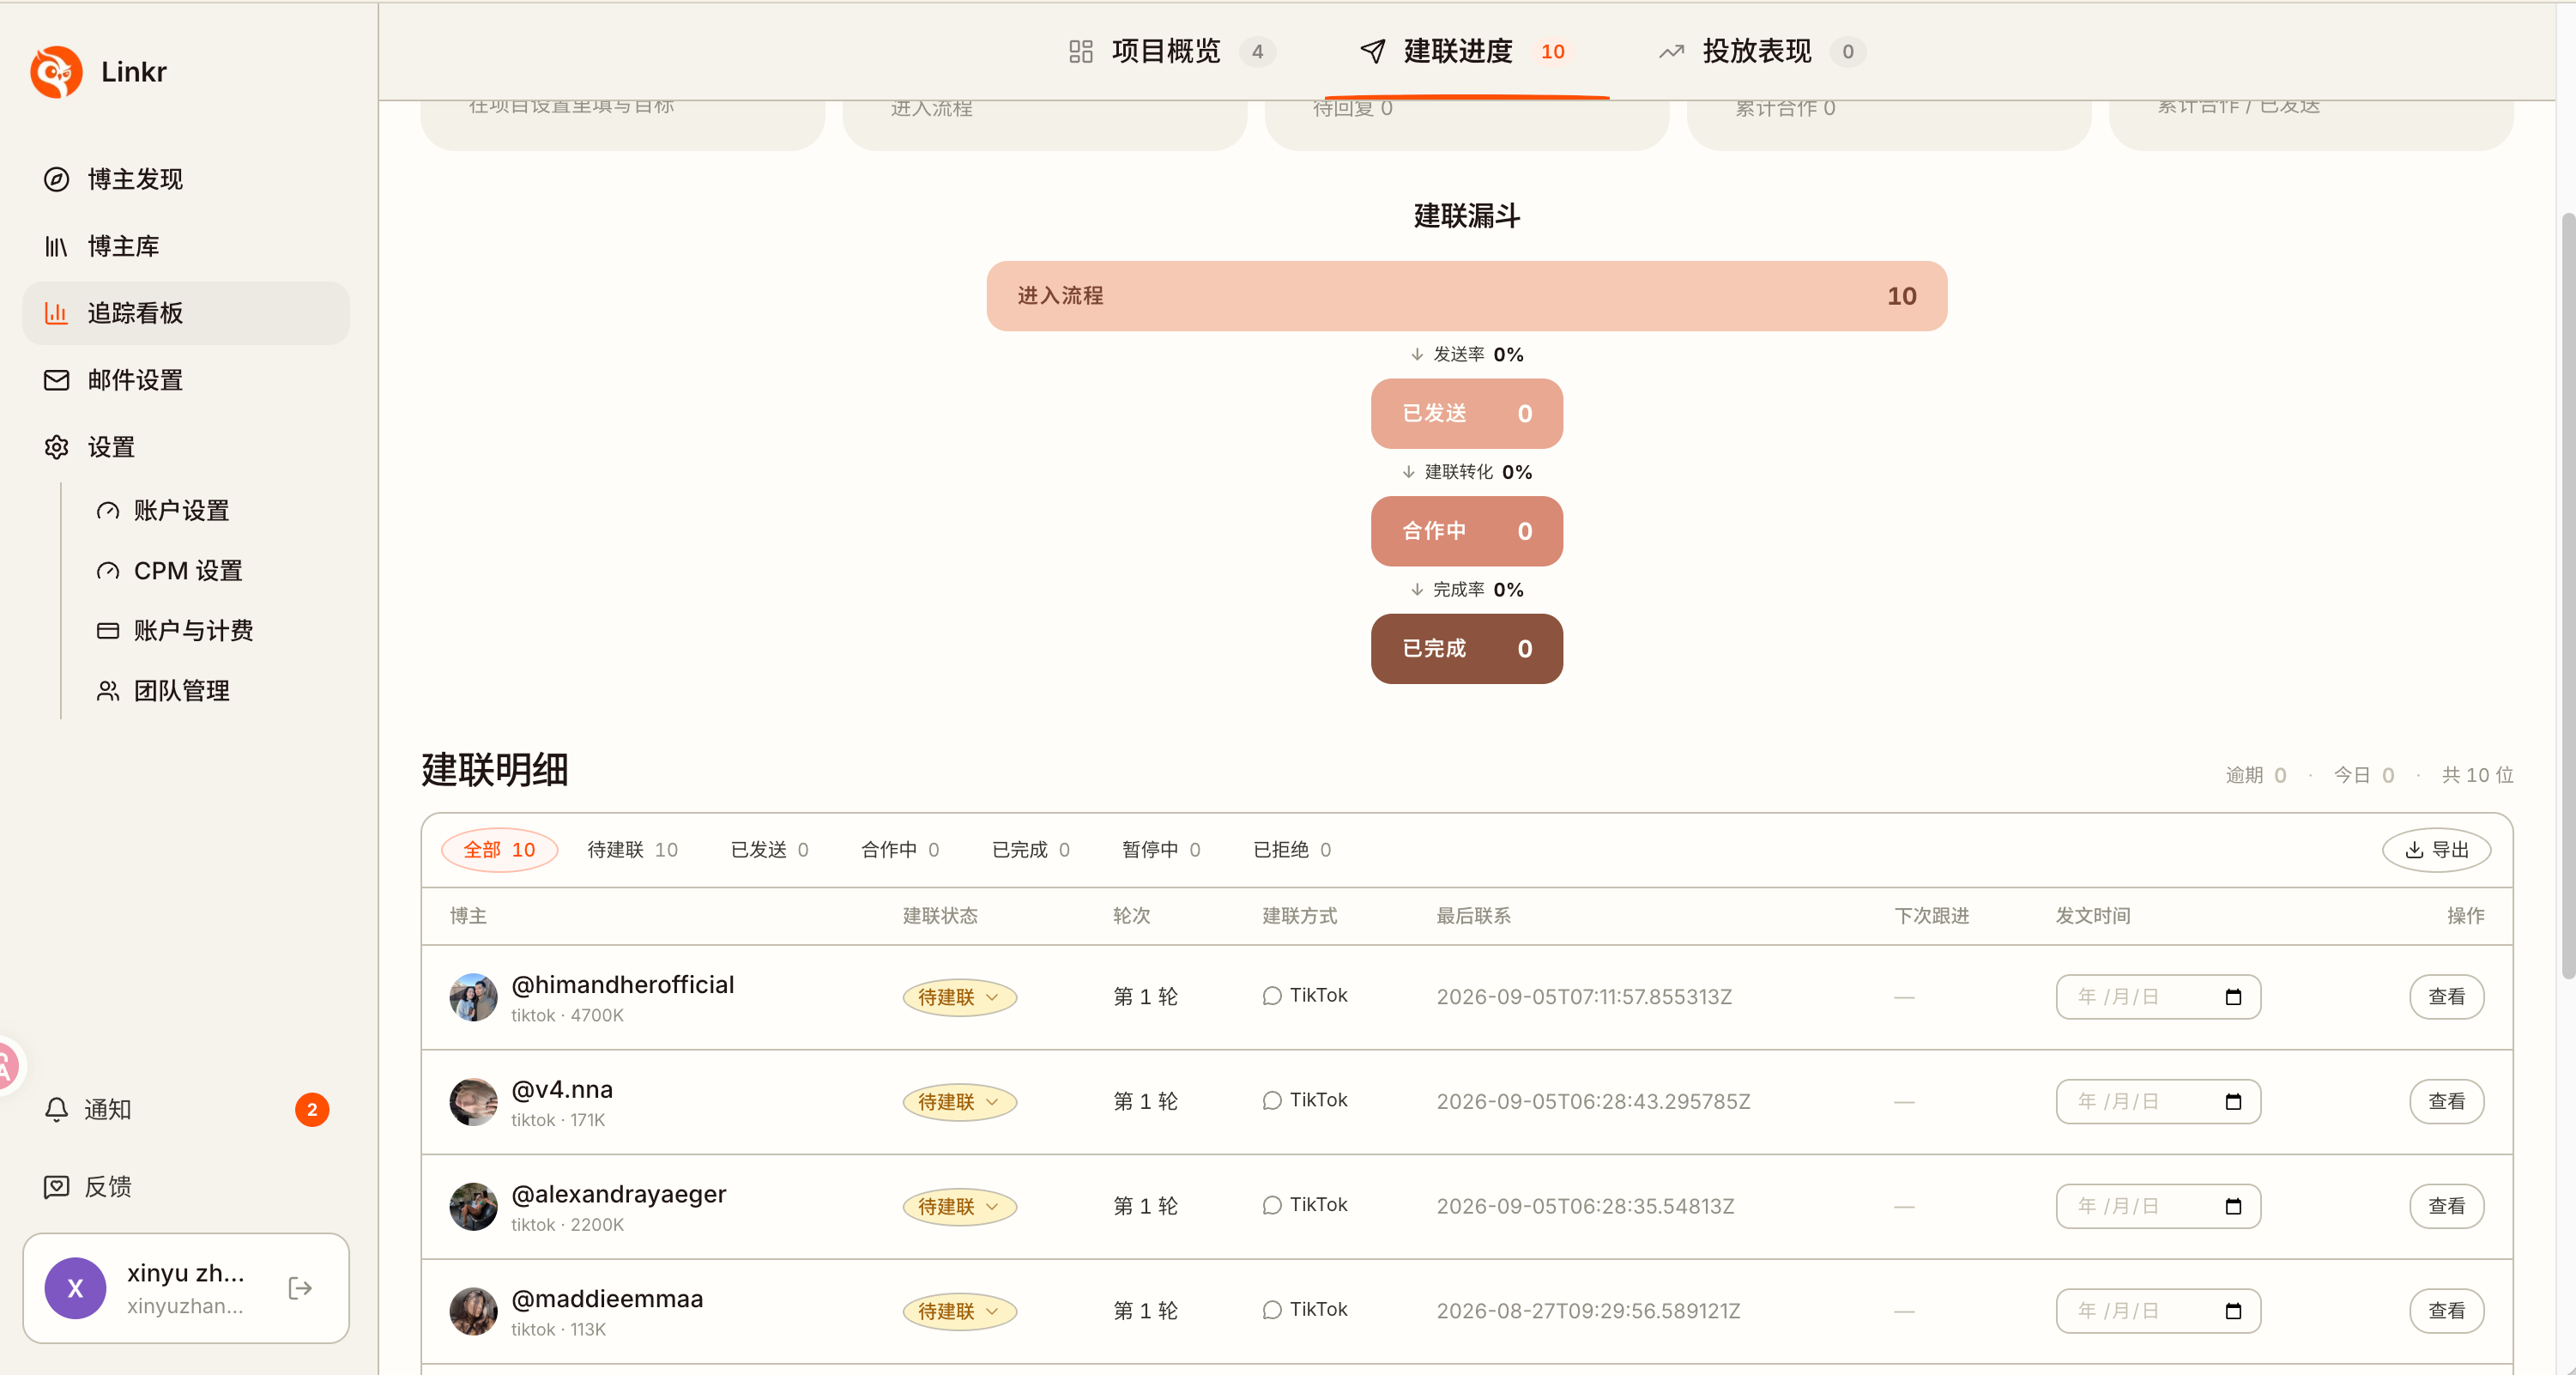Click 查看 button for @alexandrayaeger
Viewport: 2576px width, 1375px height.
coord(2446,1206)
